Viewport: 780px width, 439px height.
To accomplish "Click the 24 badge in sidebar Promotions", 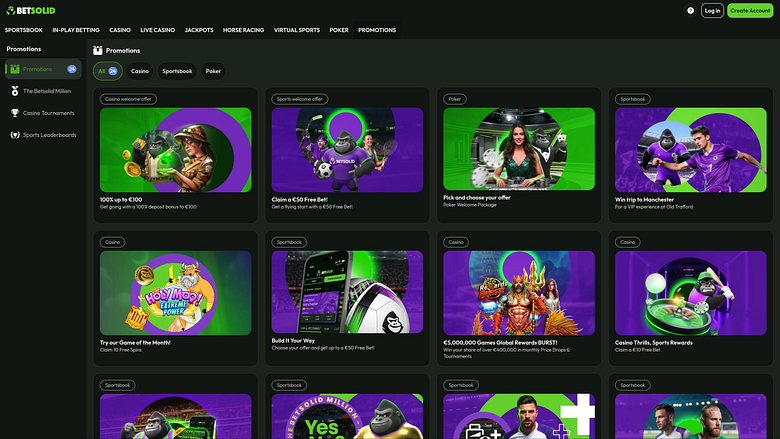I will click(72, 69).
